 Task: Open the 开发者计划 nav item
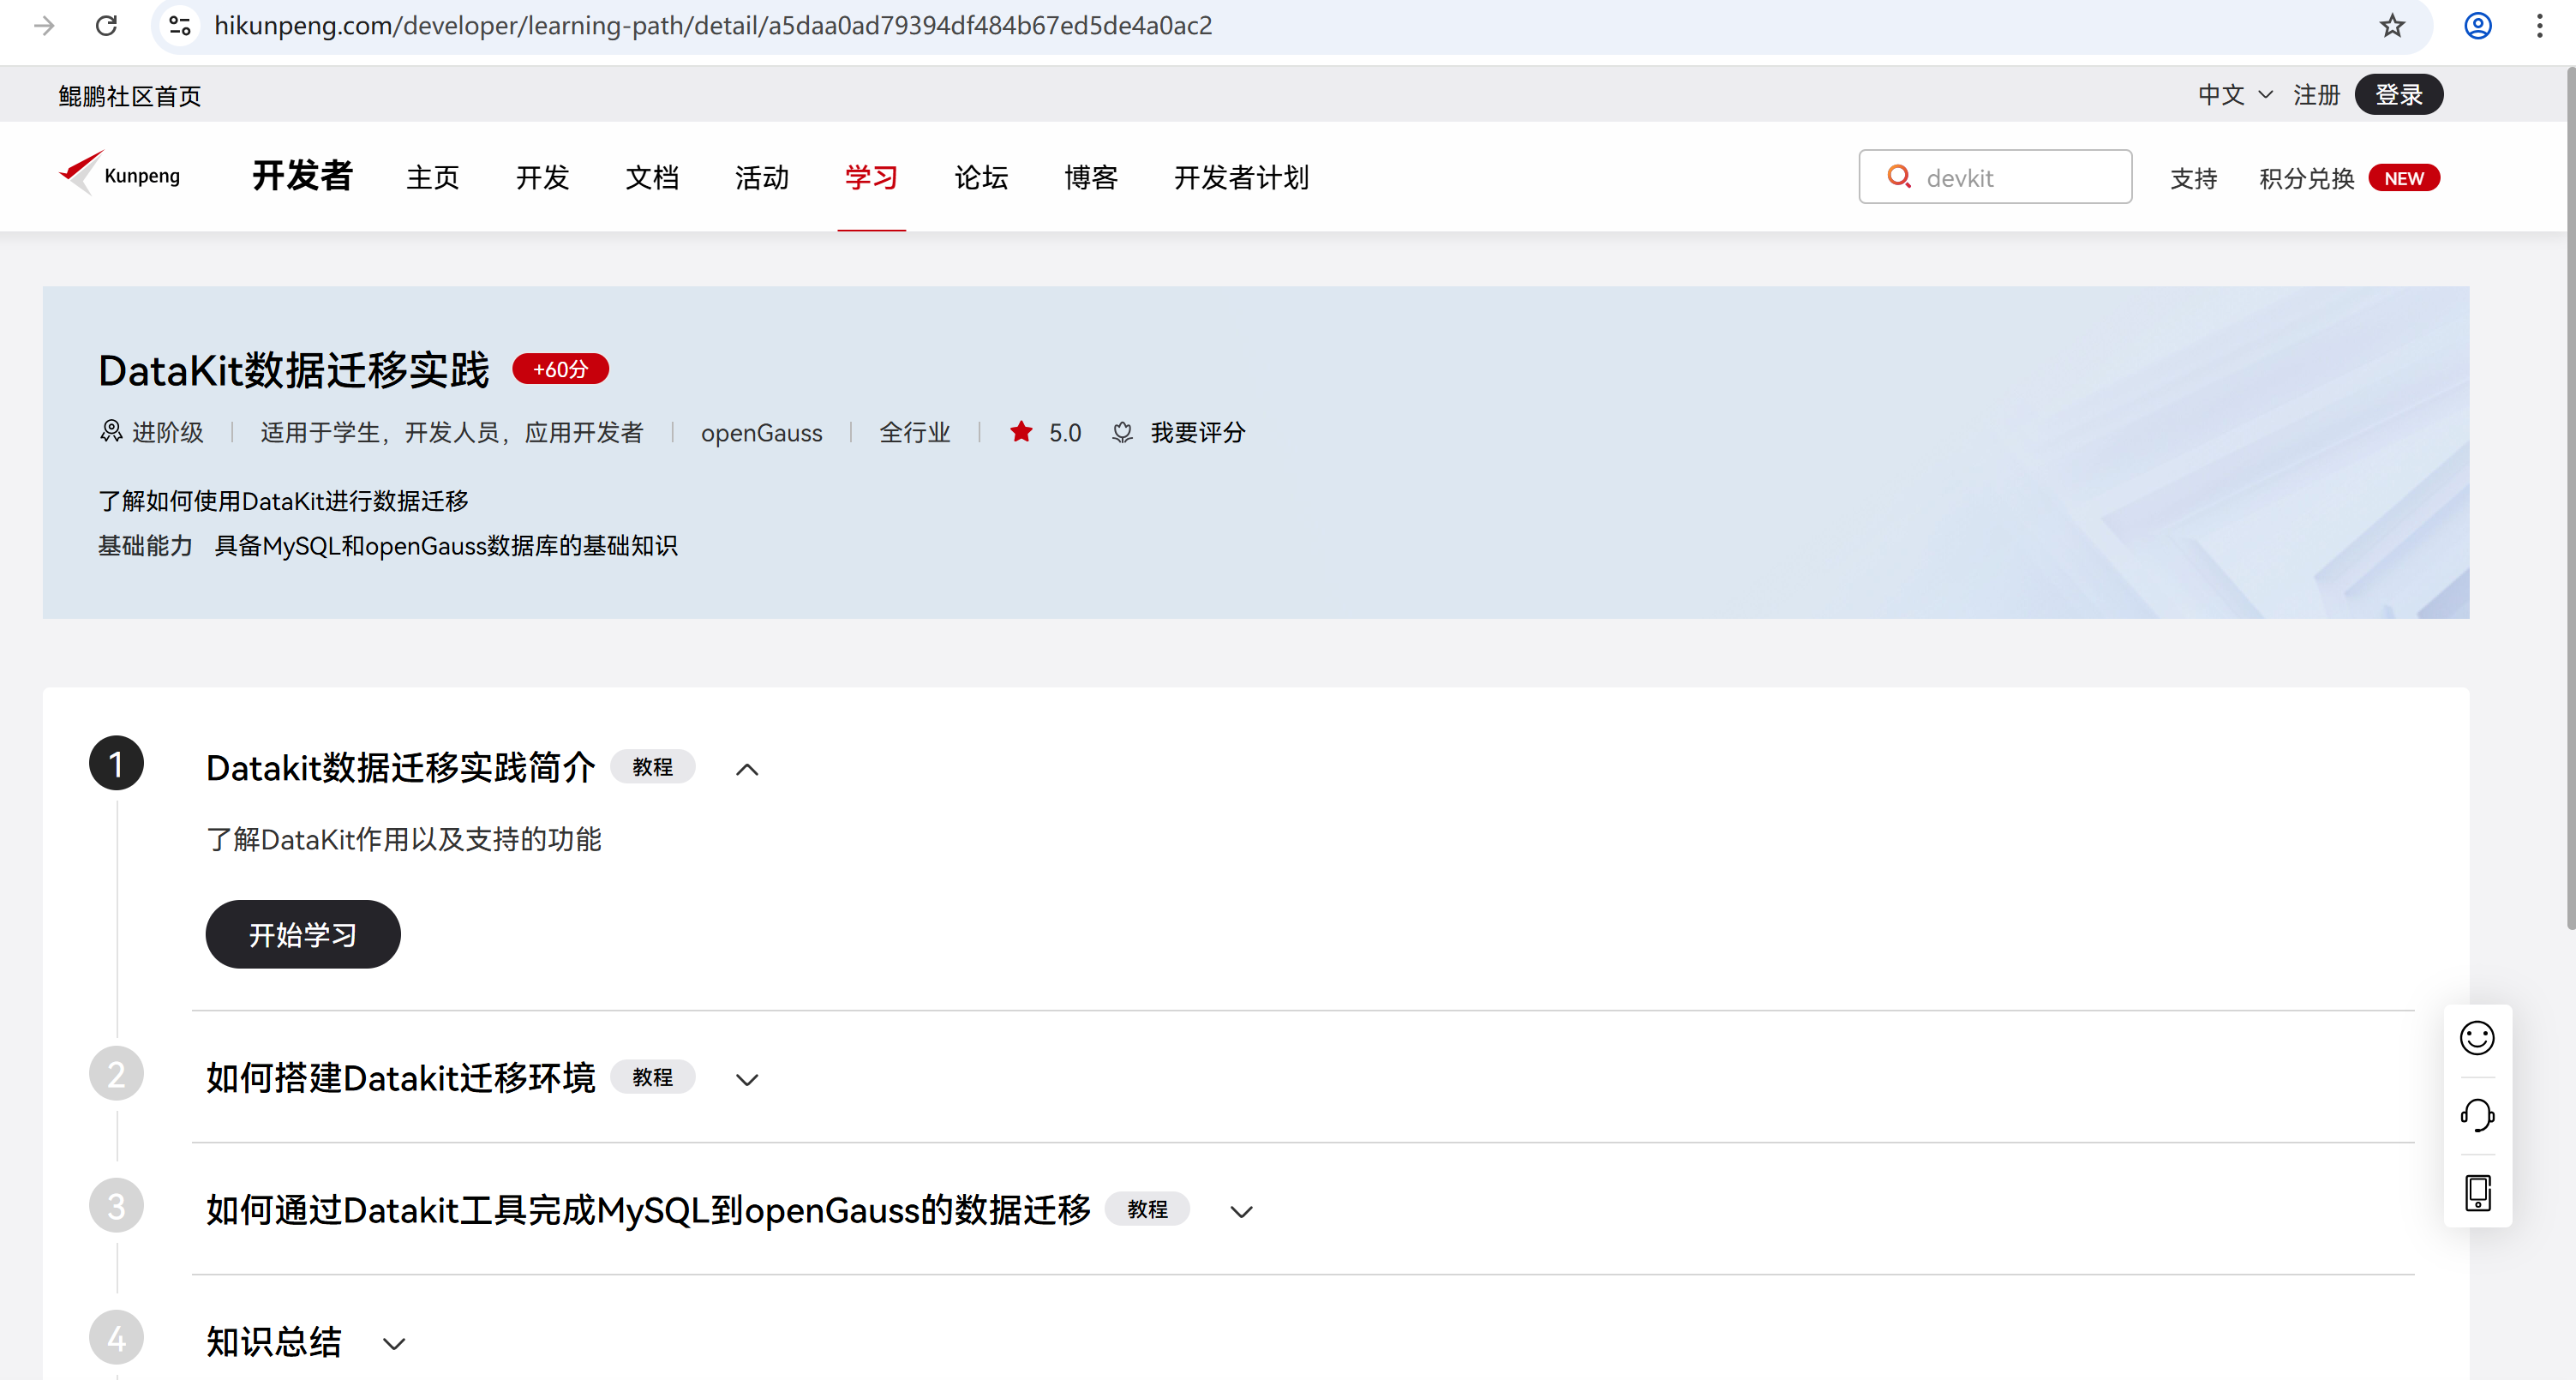pyautogui.click(x=1241, y=177)
